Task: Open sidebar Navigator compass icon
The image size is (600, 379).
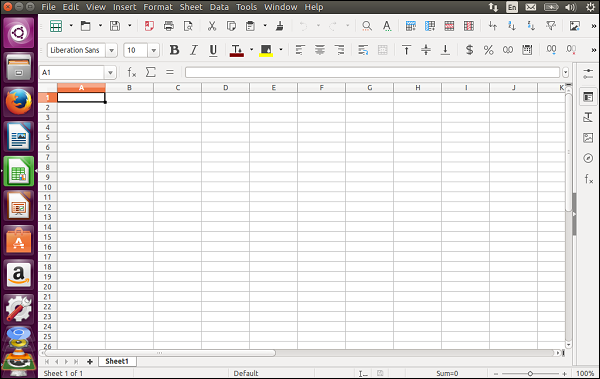Action: coord(588,158)
